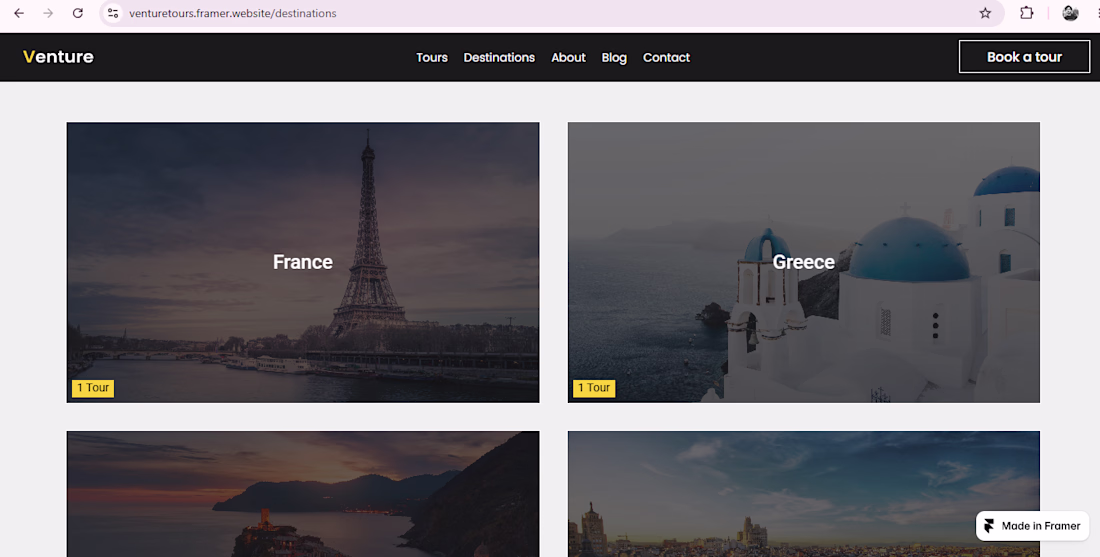Bookmark this page with the star icon
This screenshot has height=557, width=1100.
pyautogui.click(x=985, y=13)
